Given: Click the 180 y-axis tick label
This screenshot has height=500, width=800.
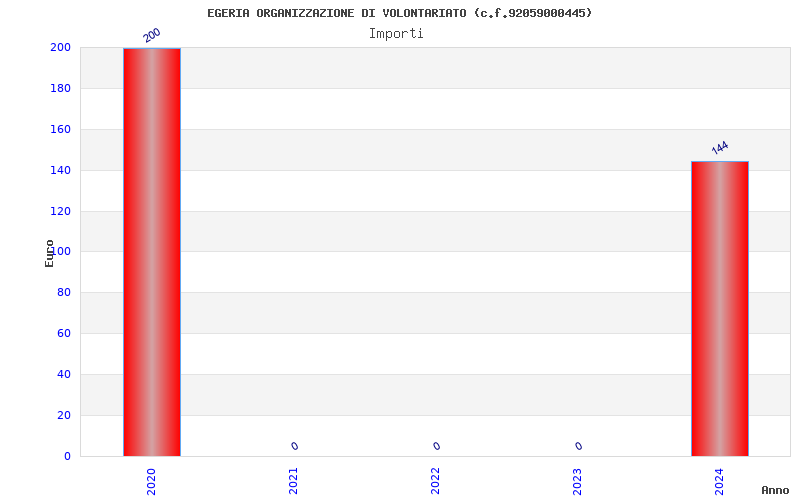Looking at the screenshot, I should coord(60,88).
